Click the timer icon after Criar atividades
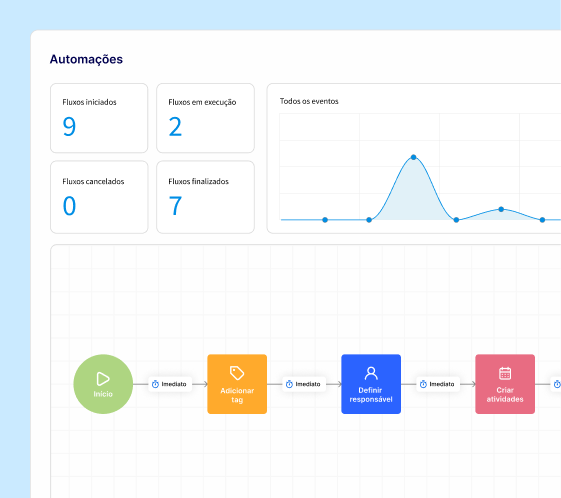Viewport: 561px width, 498px height. pos(557,384)
